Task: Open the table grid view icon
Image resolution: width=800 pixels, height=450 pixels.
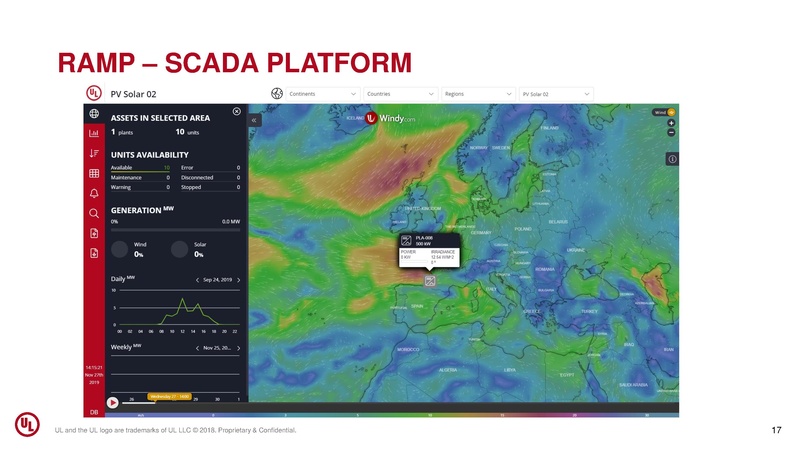Action: (93, 173)
